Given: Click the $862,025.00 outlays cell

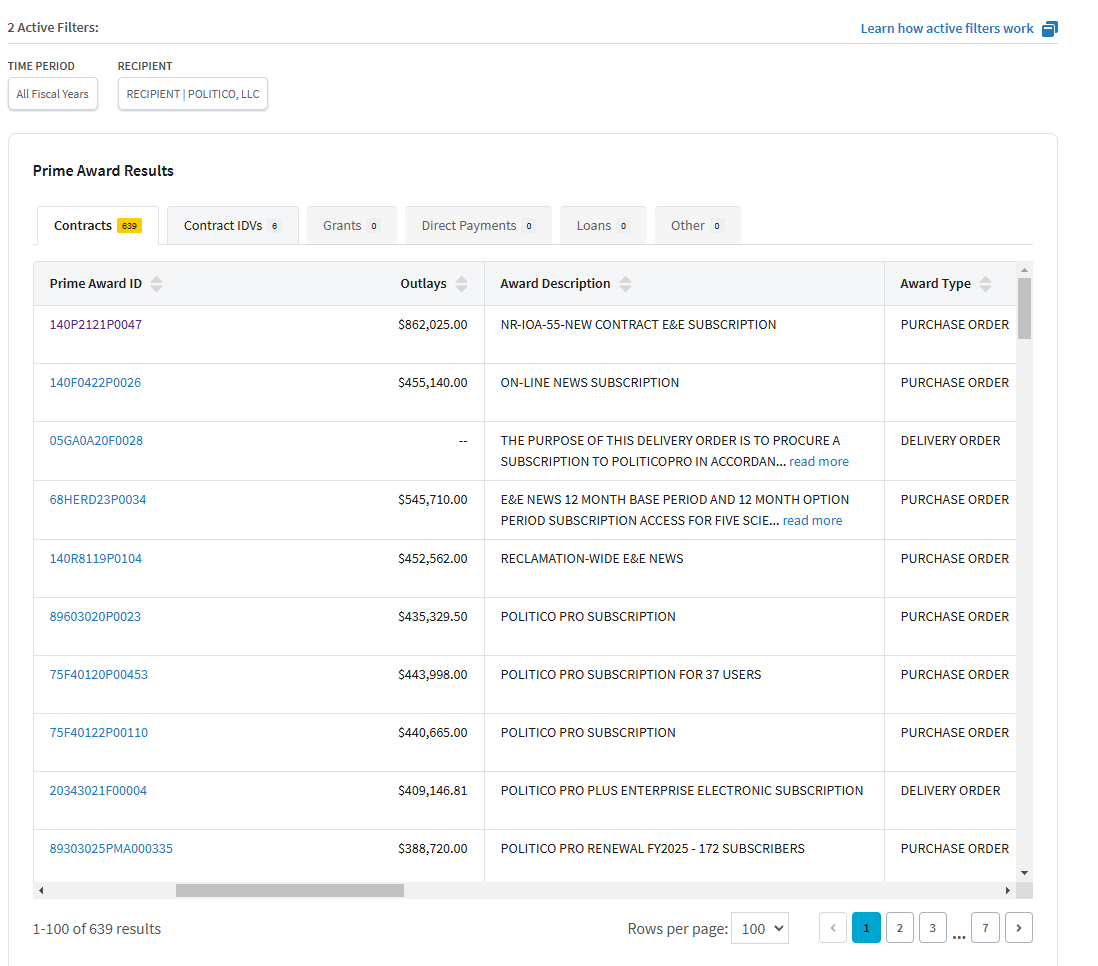Looking at the screenshot, I should click(x=433, y=324).
